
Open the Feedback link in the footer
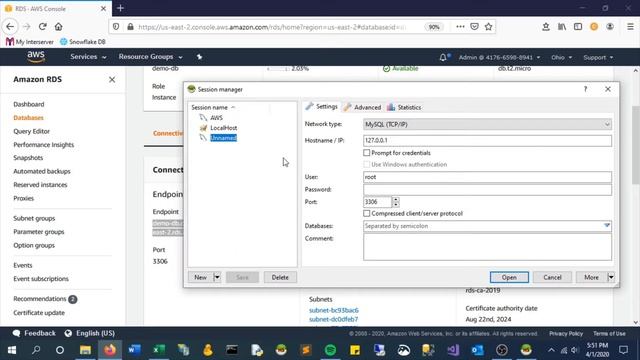tap(34, 333)
